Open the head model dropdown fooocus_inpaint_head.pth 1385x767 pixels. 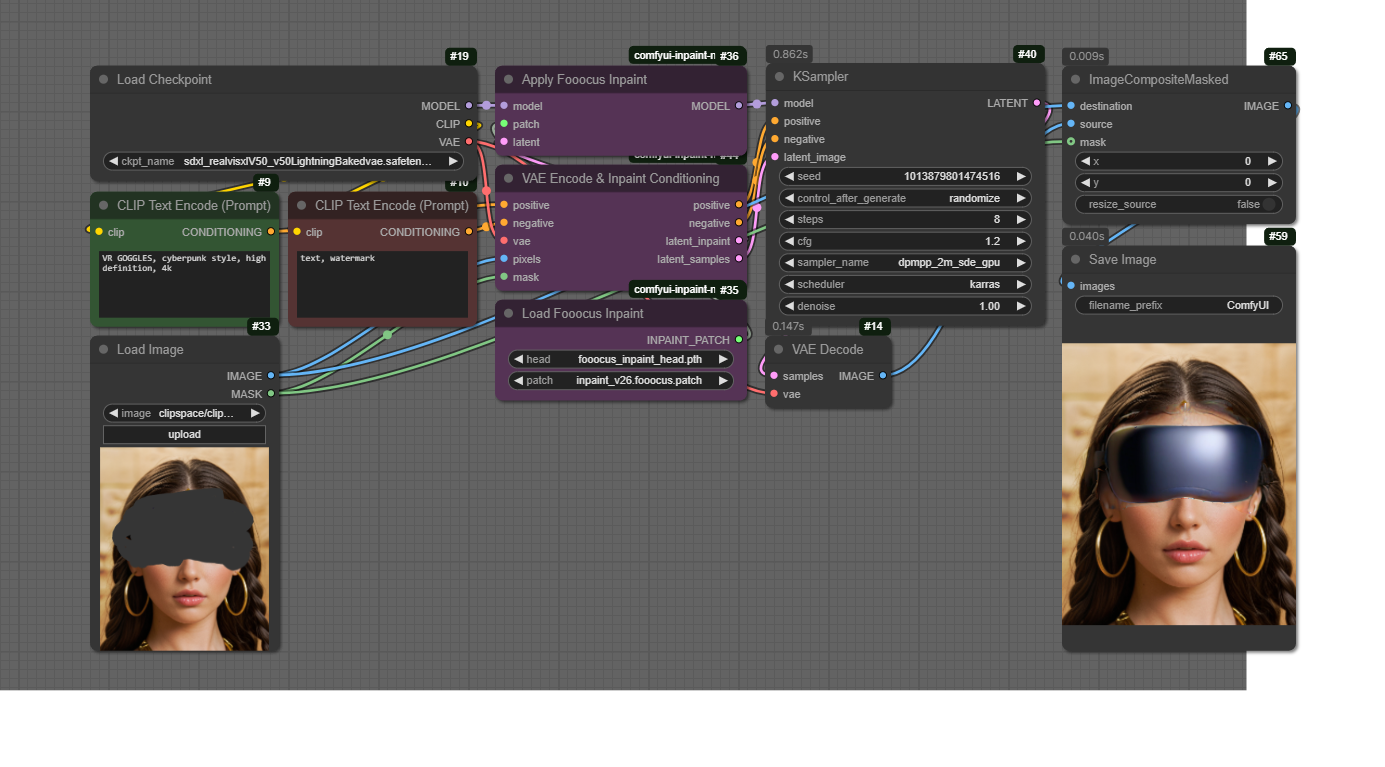pyautogui.click(x=620, y=359)
